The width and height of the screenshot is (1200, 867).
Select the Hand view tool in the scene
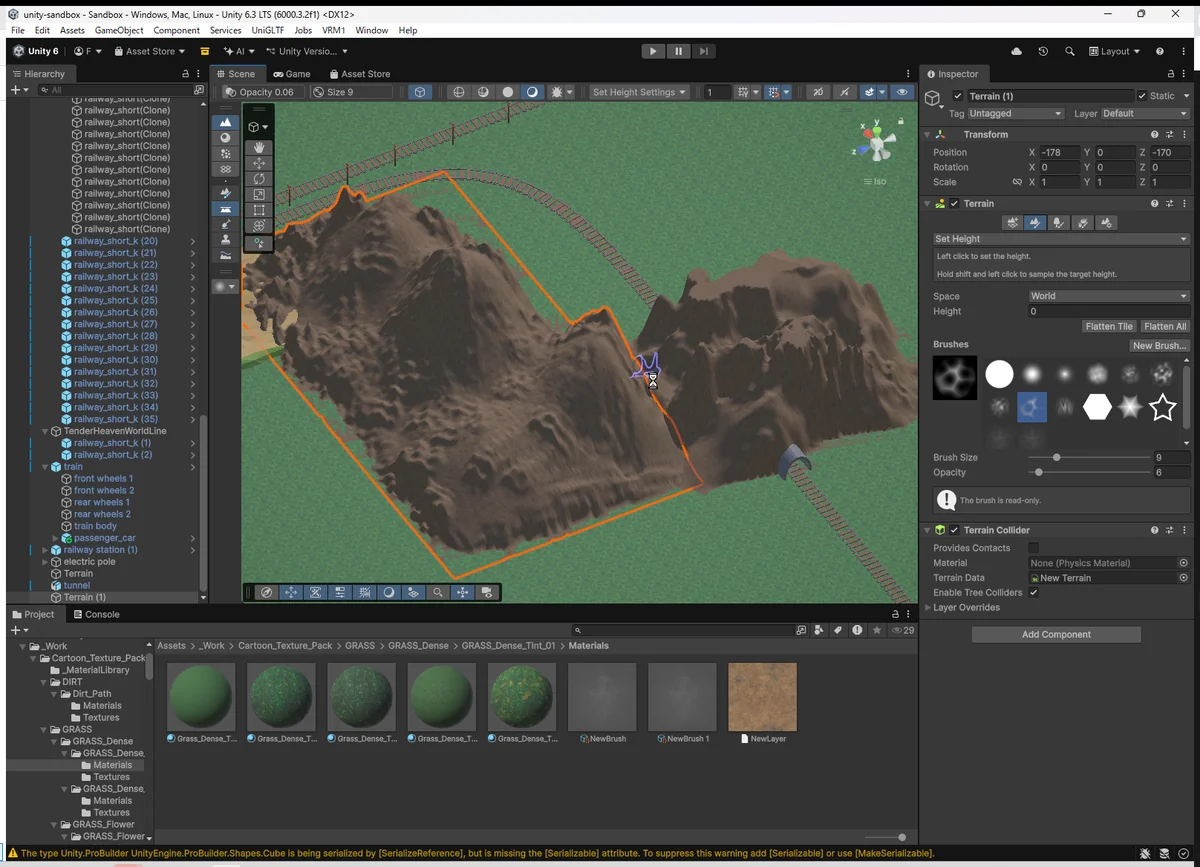point(259,147)
